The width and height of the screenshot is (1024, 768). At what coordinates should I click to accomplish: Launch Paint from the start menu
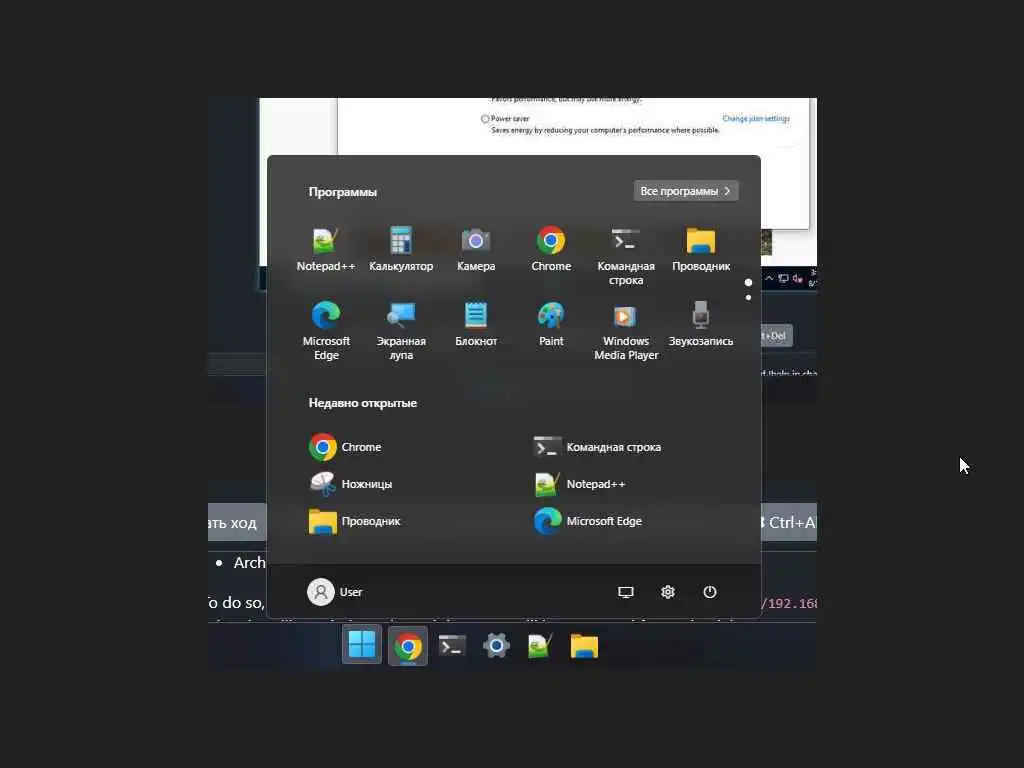tap(551, 325)
